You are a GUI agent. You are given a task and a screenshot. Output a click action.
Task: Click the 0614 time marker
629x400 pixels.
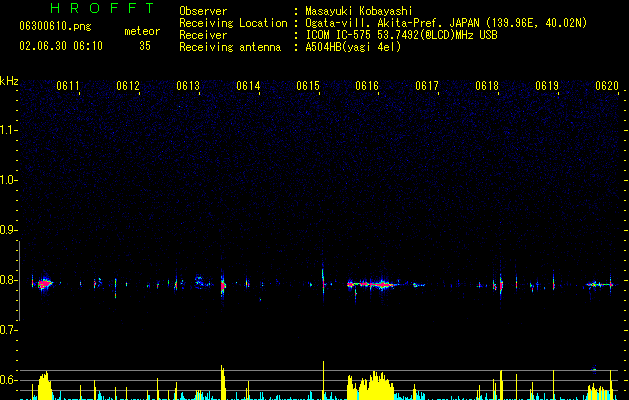pyautogui.click(x=248, y=86)
